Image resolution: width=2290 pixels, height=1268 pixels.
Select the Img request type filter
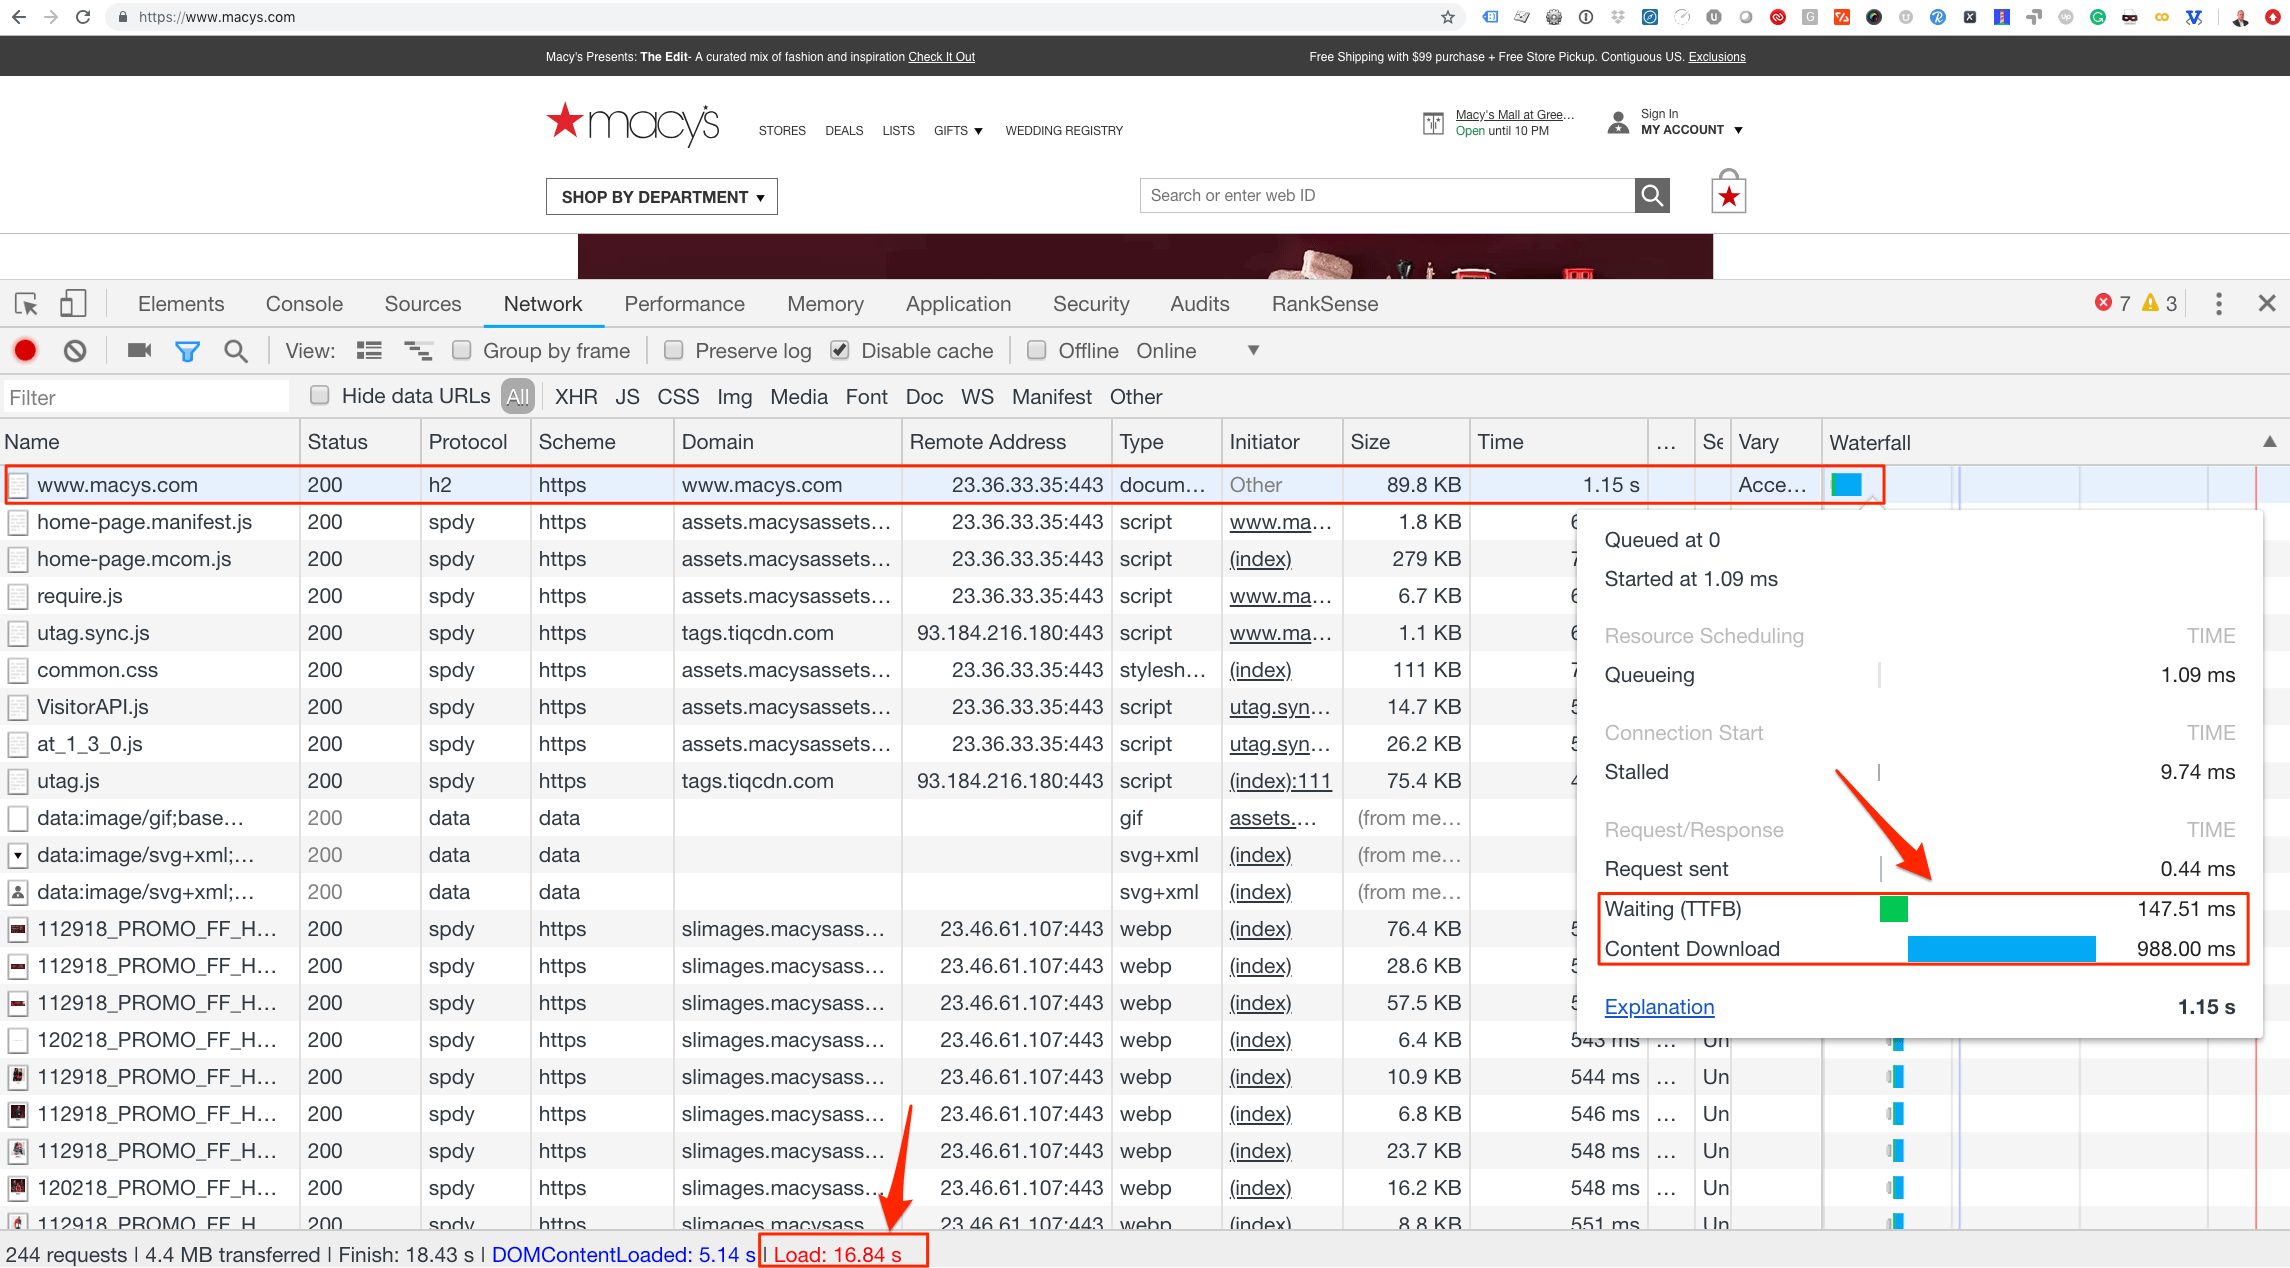735,396
